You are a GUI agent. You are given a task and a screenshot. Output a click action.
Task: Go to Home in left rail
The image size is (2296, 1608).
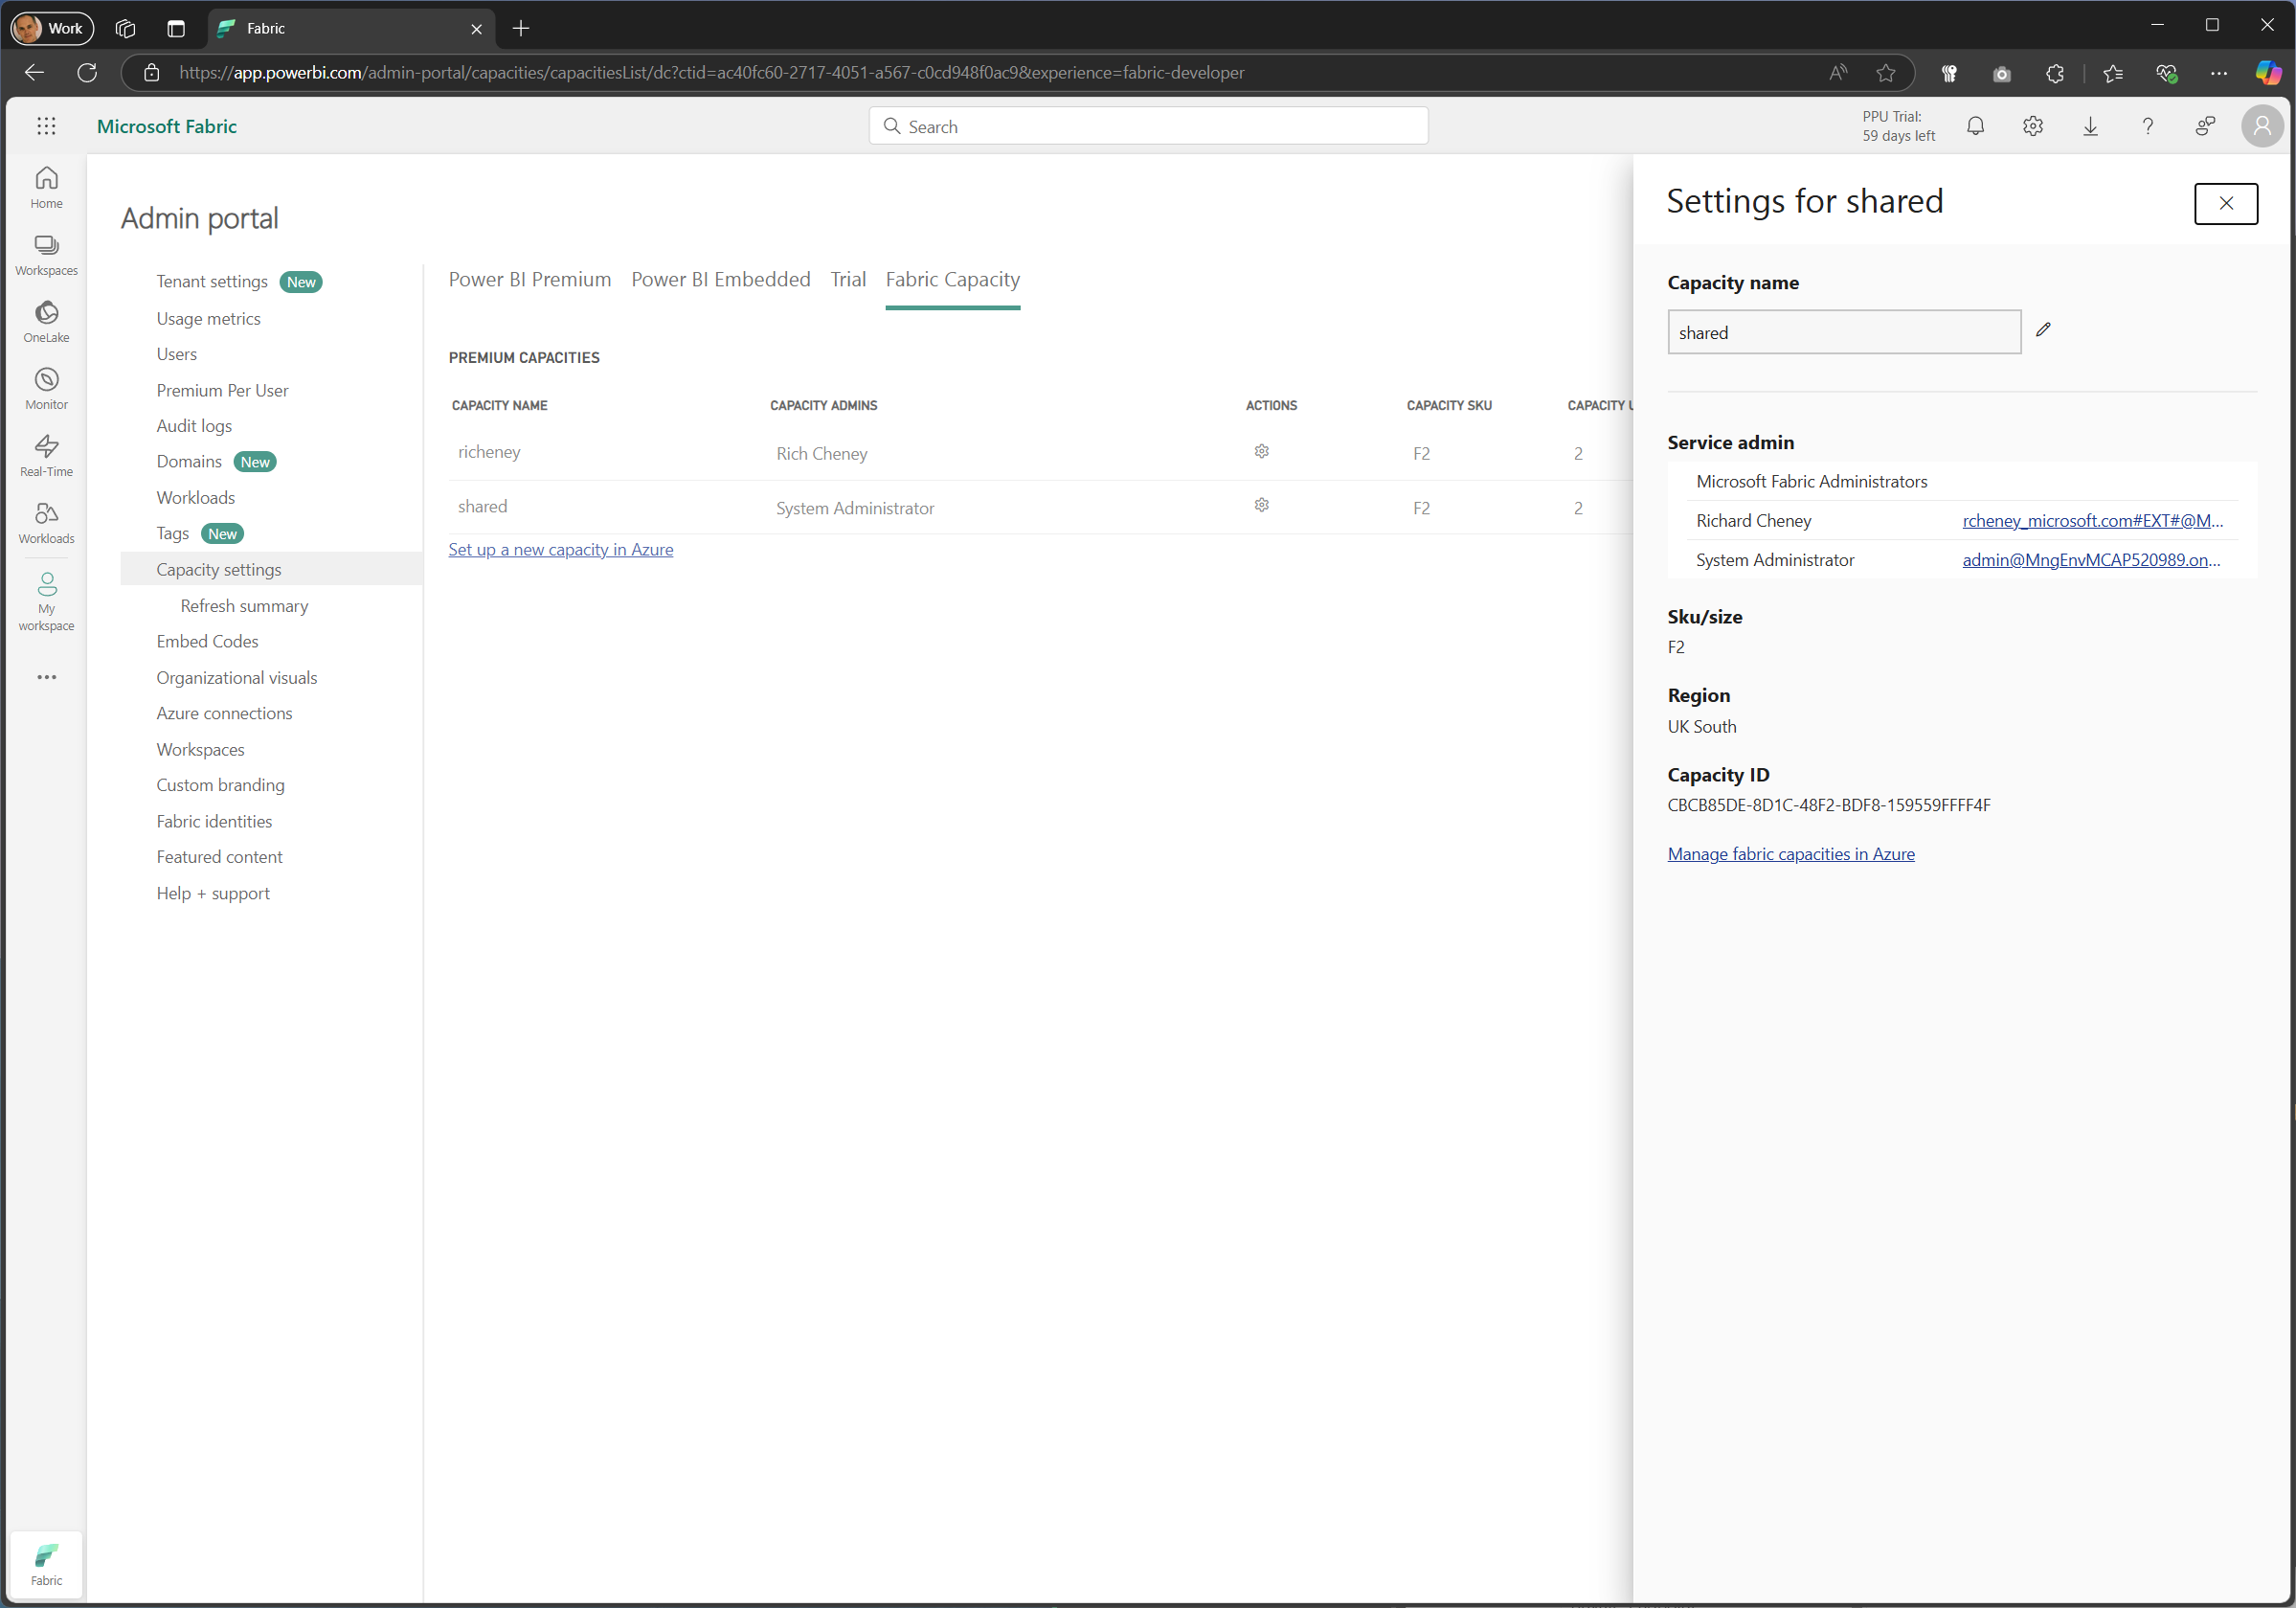coord(46,188)
